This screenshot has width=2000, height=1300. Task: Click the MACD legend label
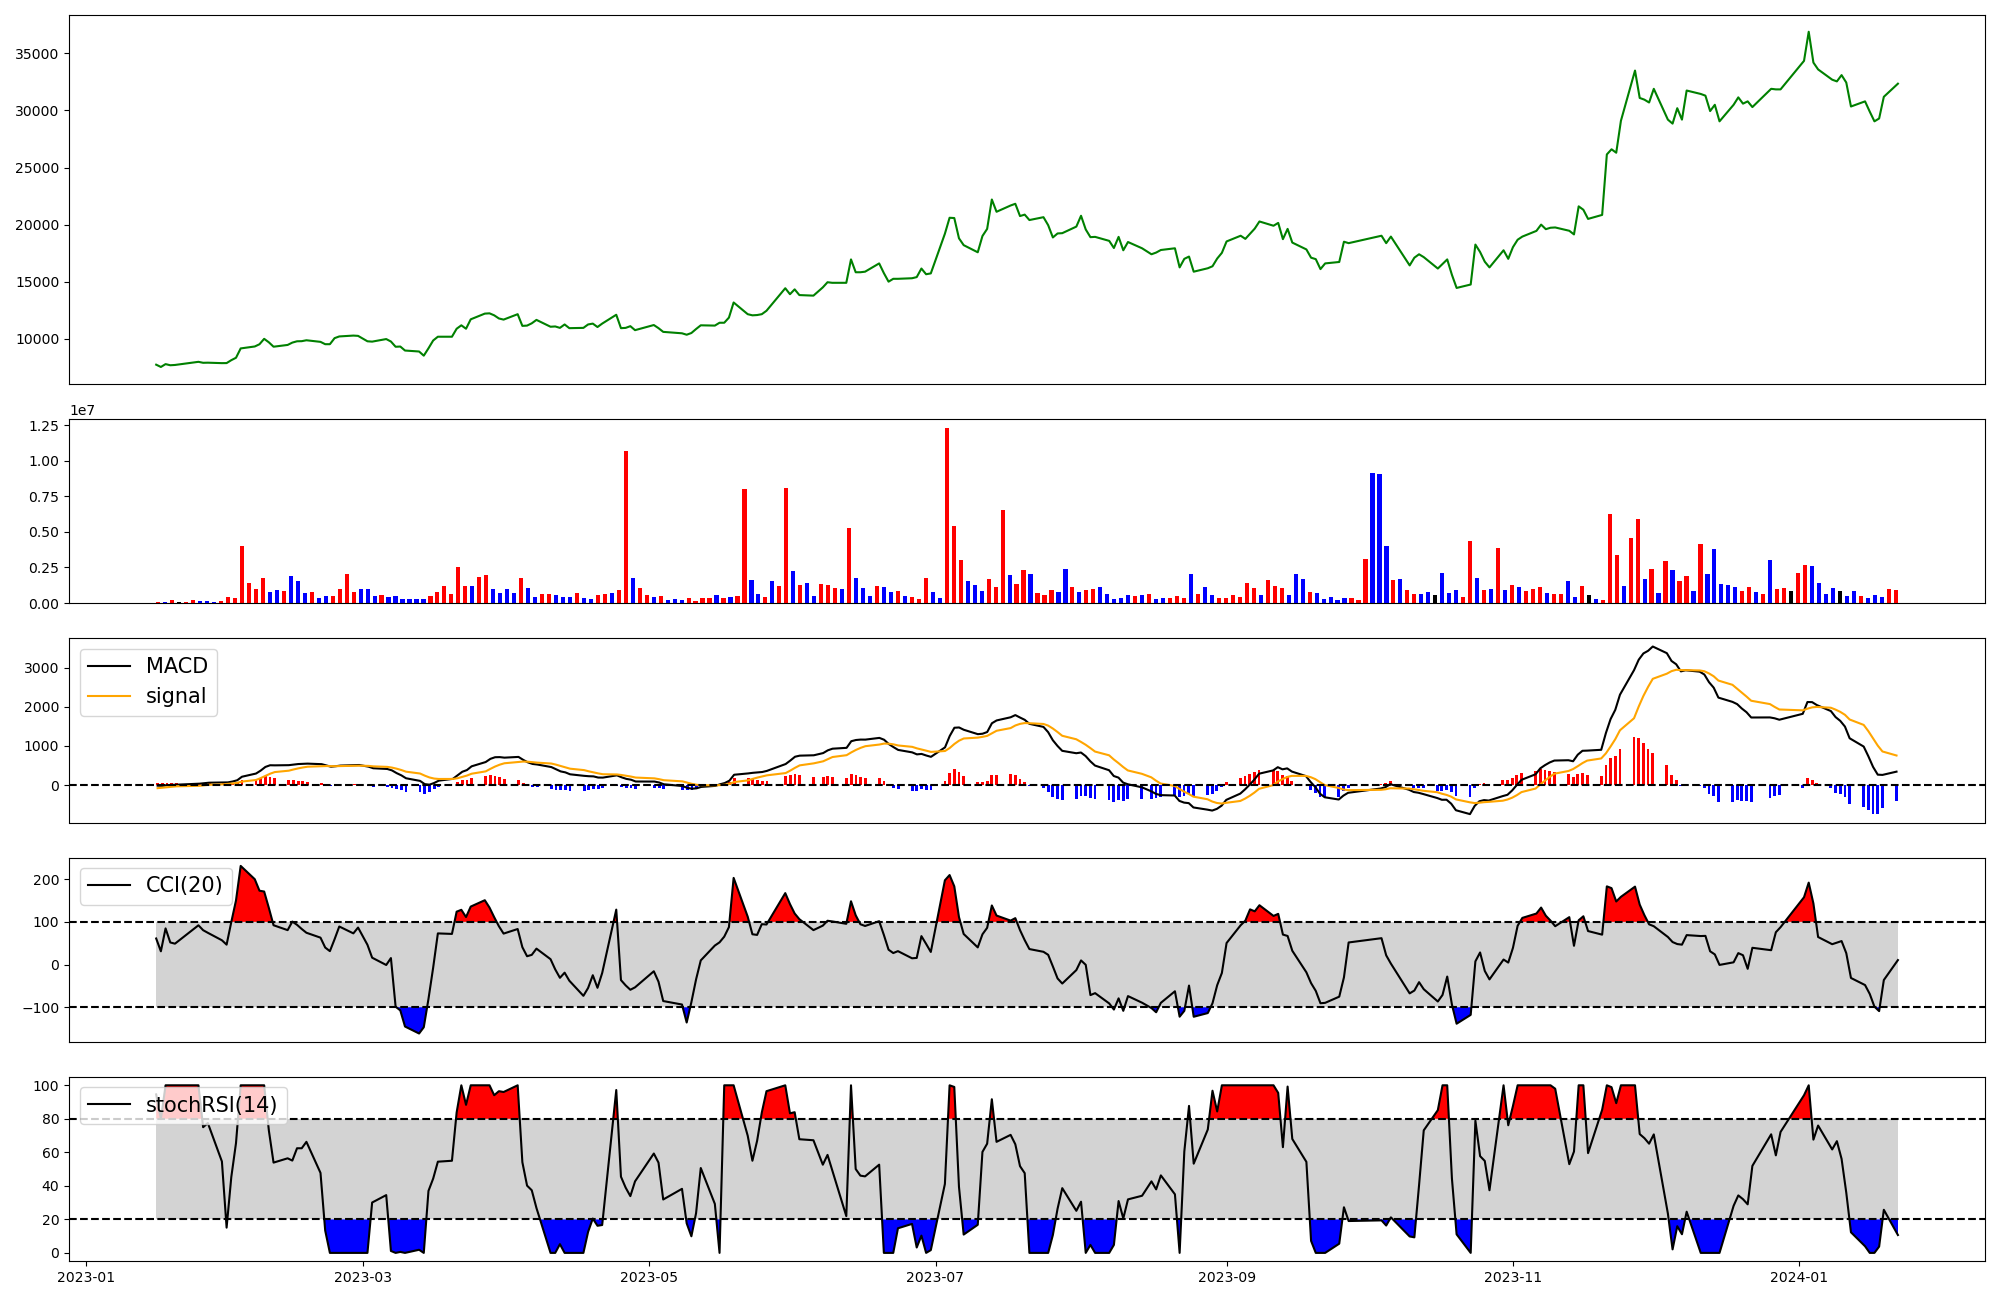tap(176, 666)
